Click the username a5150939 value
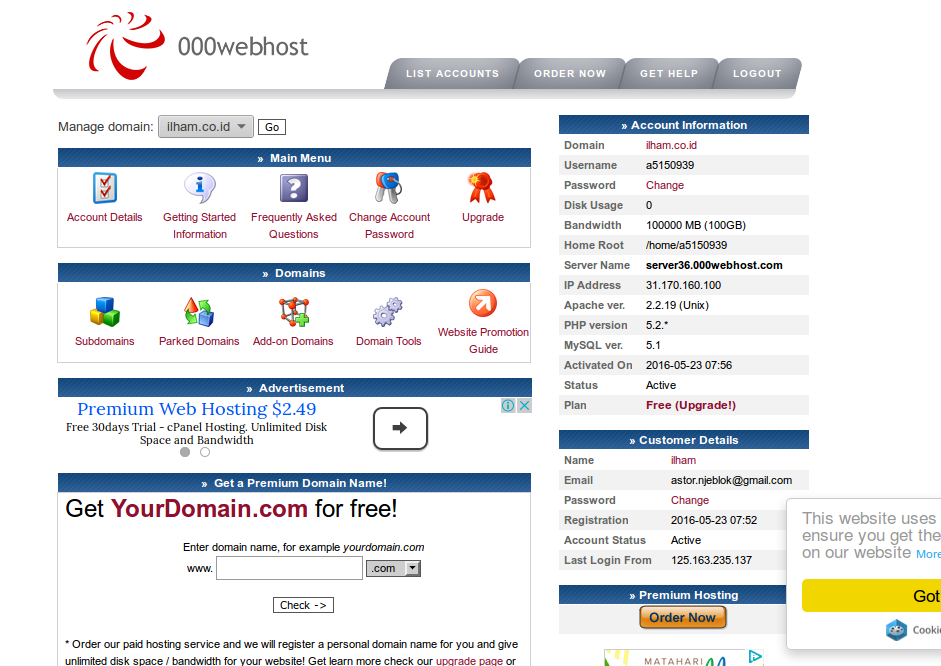Image resolution: width=941 pixels, height=666 pixels. coord(670,165)
